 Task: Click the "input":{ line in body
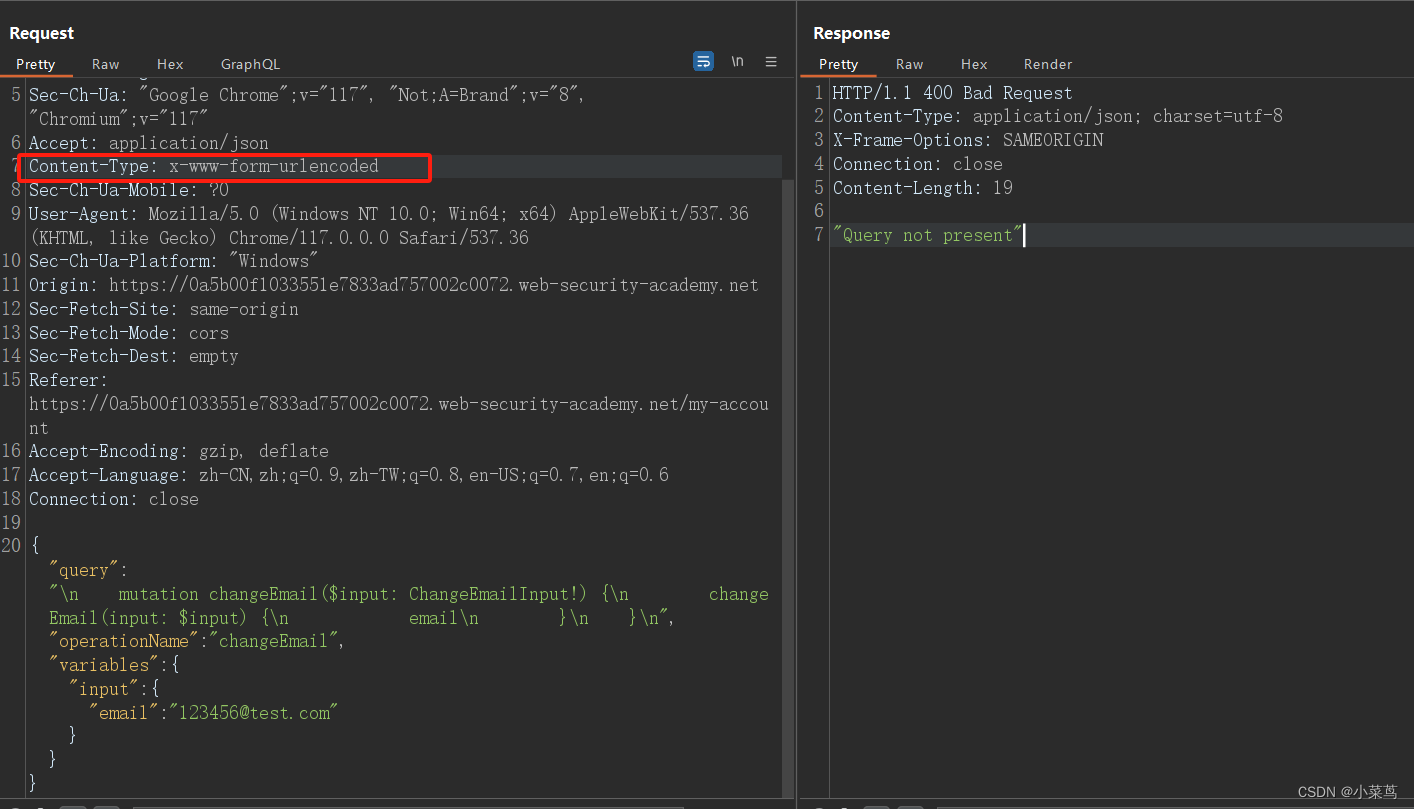113,689
